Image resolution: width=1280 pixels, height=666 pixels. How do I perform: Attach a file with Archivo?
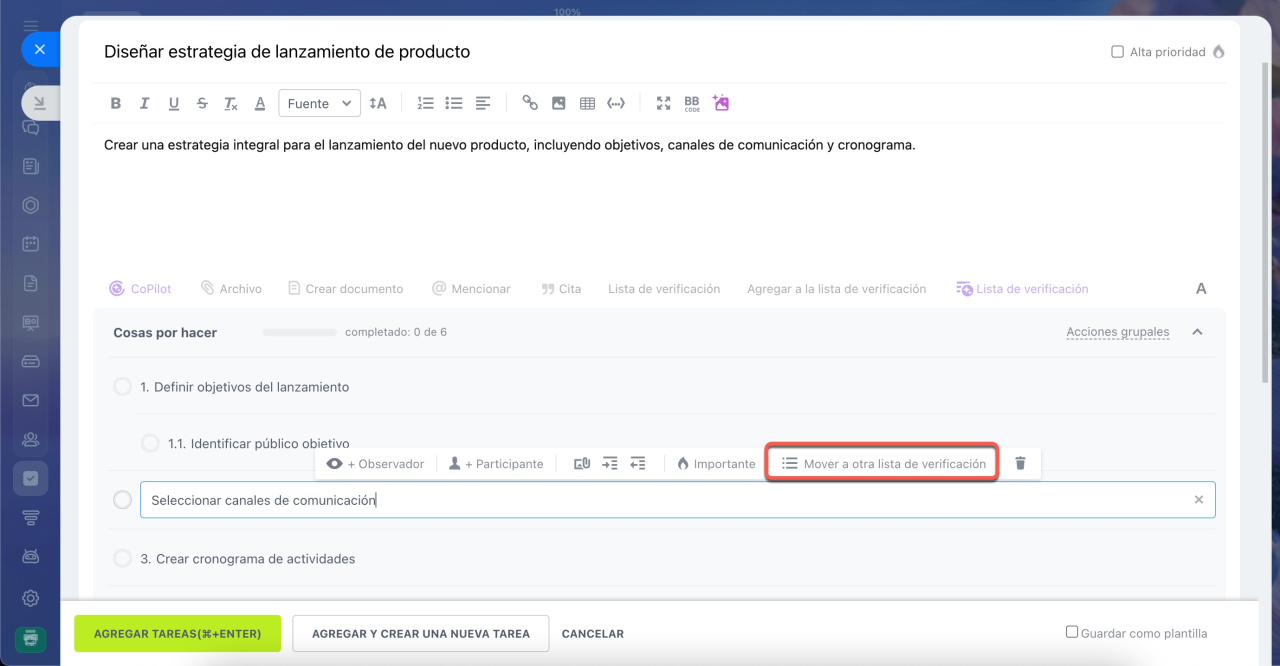point(231,289)
